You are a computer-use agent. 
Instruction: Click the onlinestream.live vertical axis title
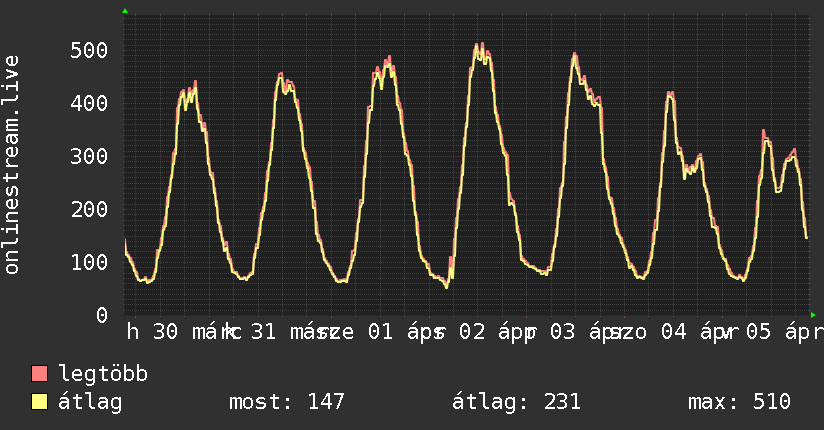12,165
